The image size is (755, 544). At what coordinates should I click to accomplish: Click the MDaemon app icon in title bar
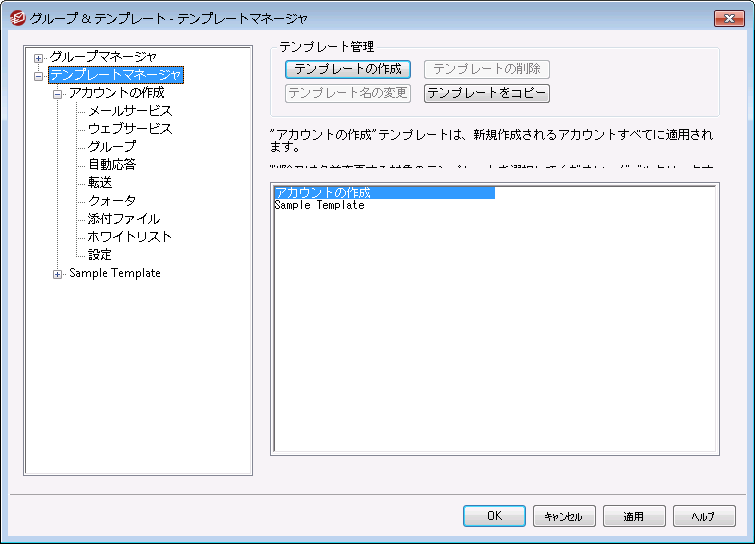16,17
